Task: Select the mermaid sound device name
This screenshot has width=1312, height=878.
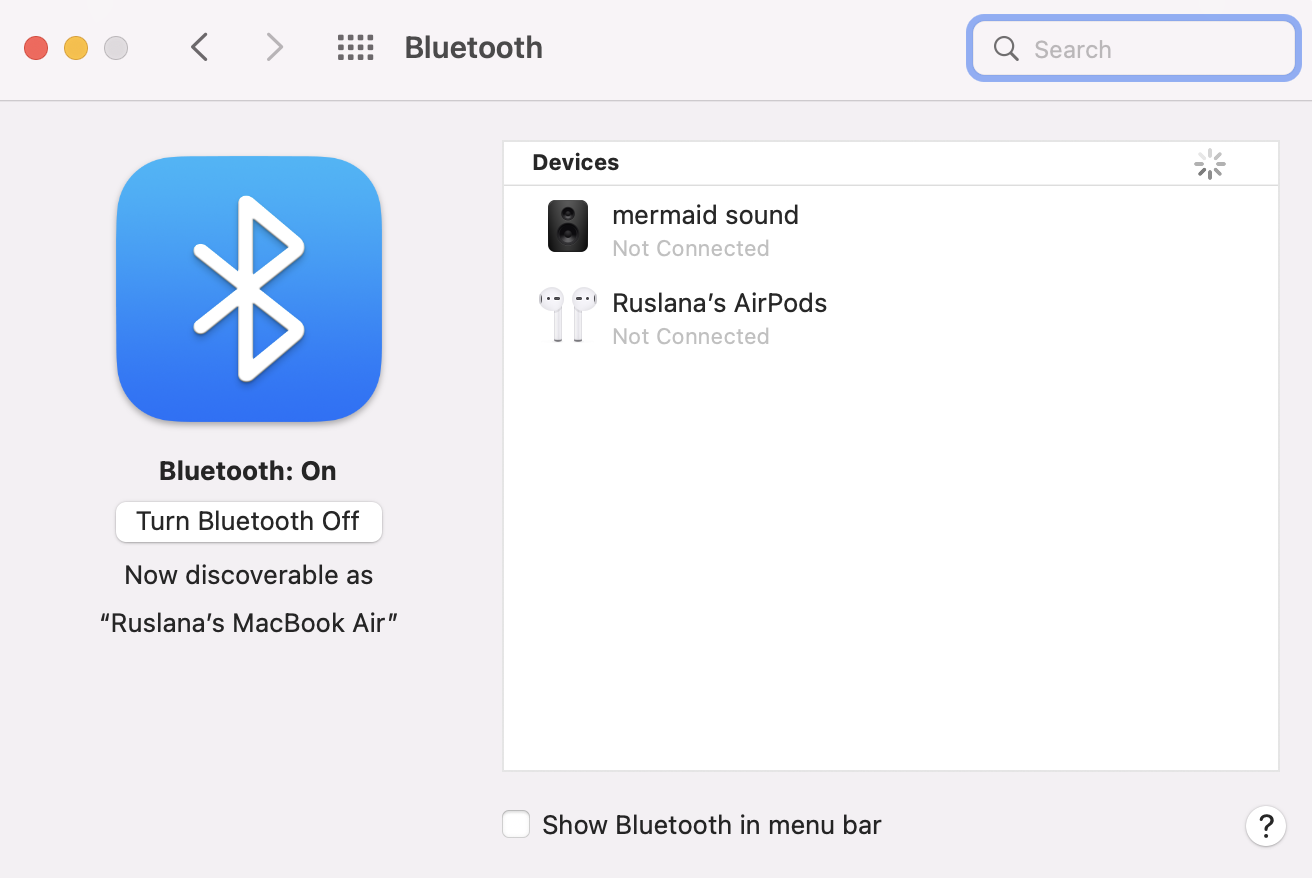Action: coord(705,215)
